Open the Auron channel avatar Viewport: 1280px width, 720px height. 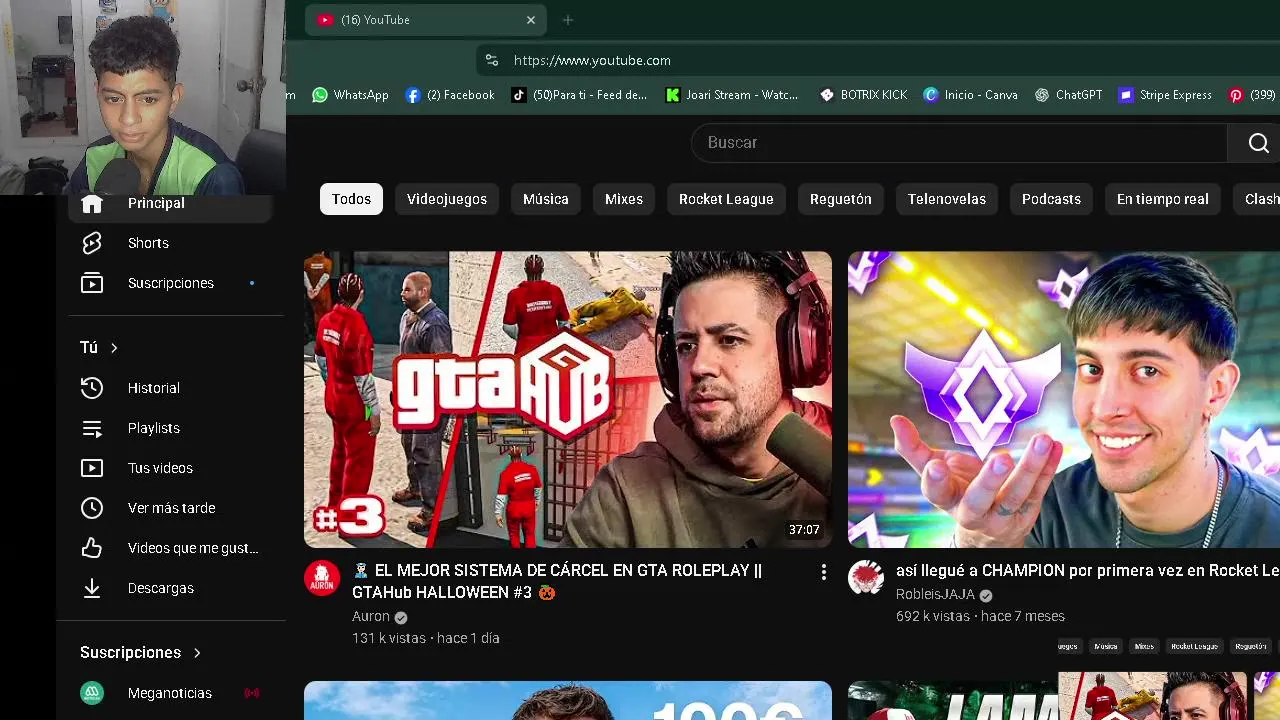[322, 578]
